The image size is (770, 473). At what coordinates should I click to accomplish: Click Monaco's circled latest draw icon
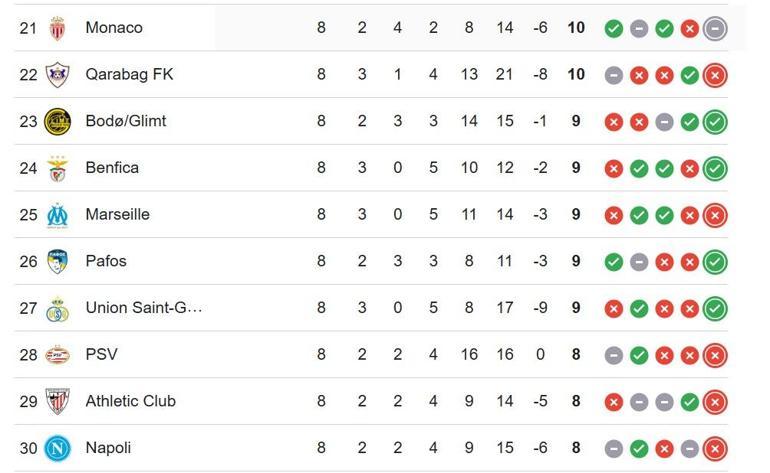coord(714,29)
